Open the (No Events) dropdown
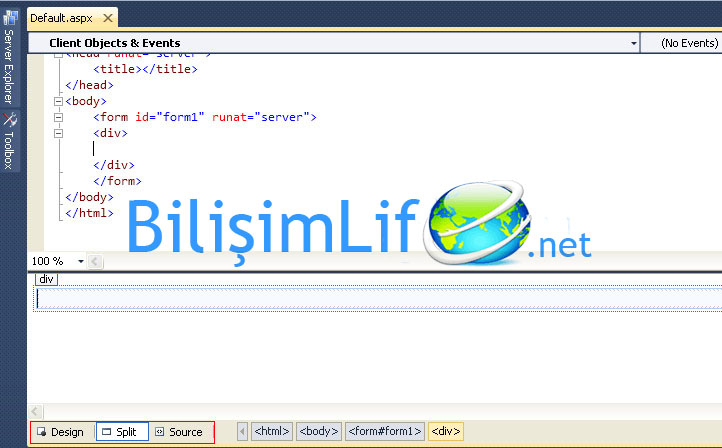 (x=691, y=43)
